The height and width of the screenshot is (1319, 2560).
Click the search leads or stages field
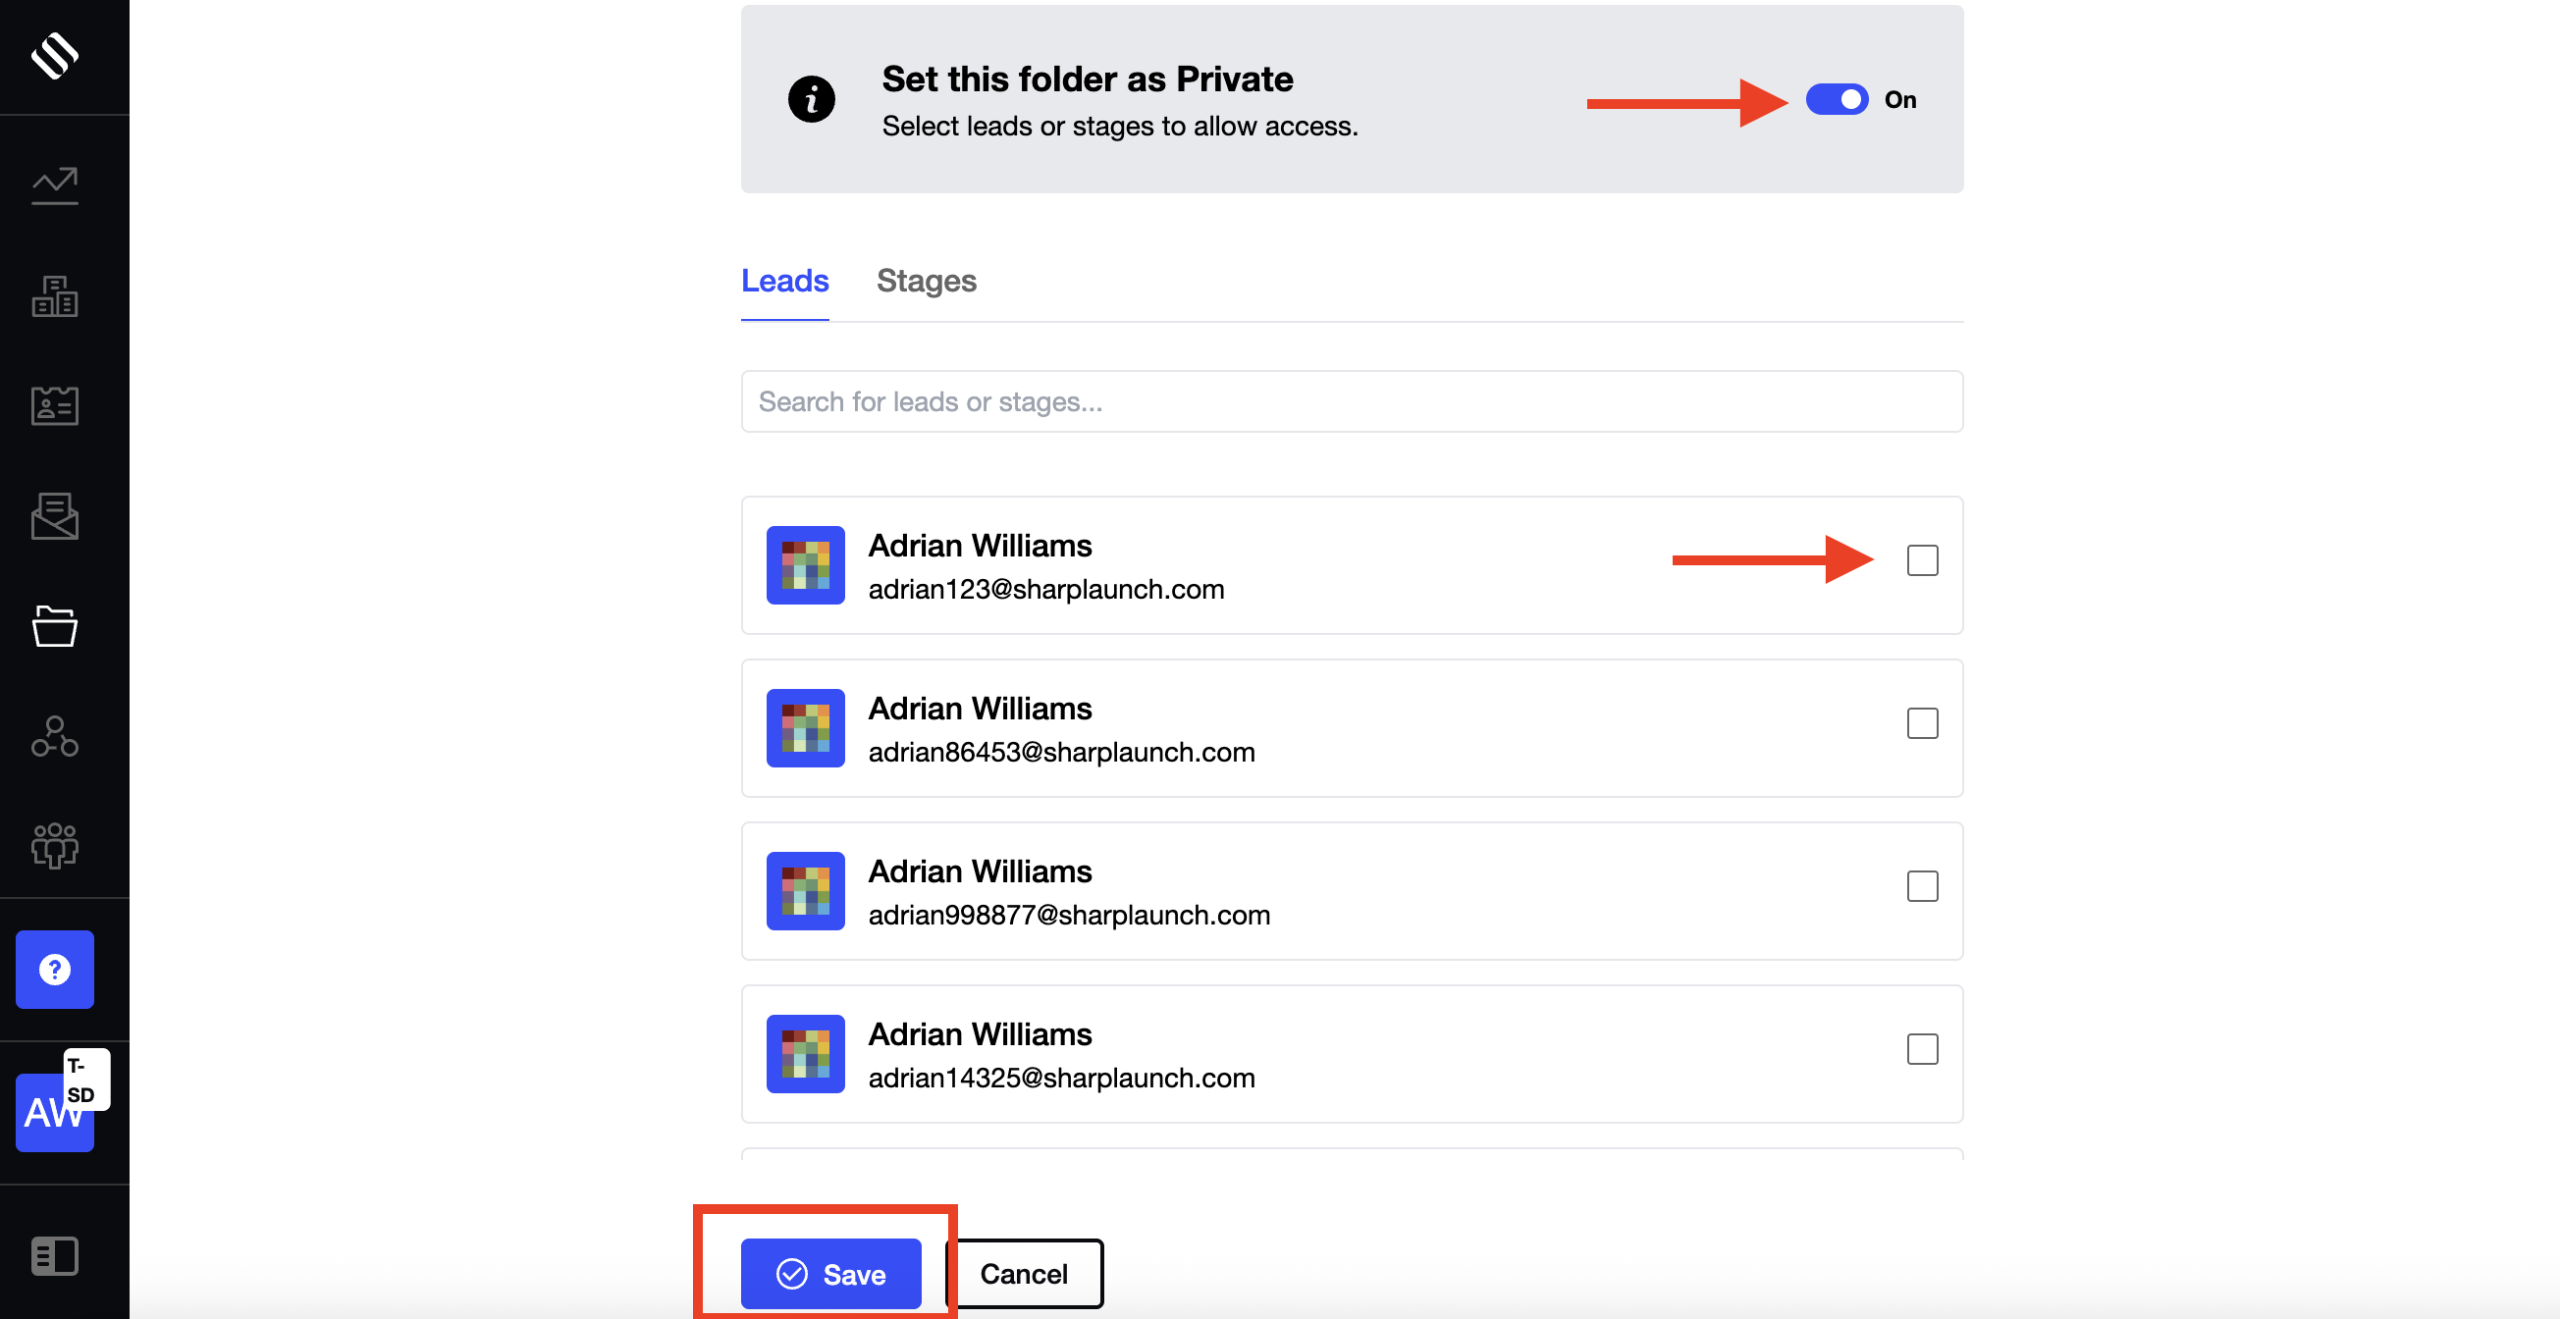pyautogui.click(x=1351, y=402)
